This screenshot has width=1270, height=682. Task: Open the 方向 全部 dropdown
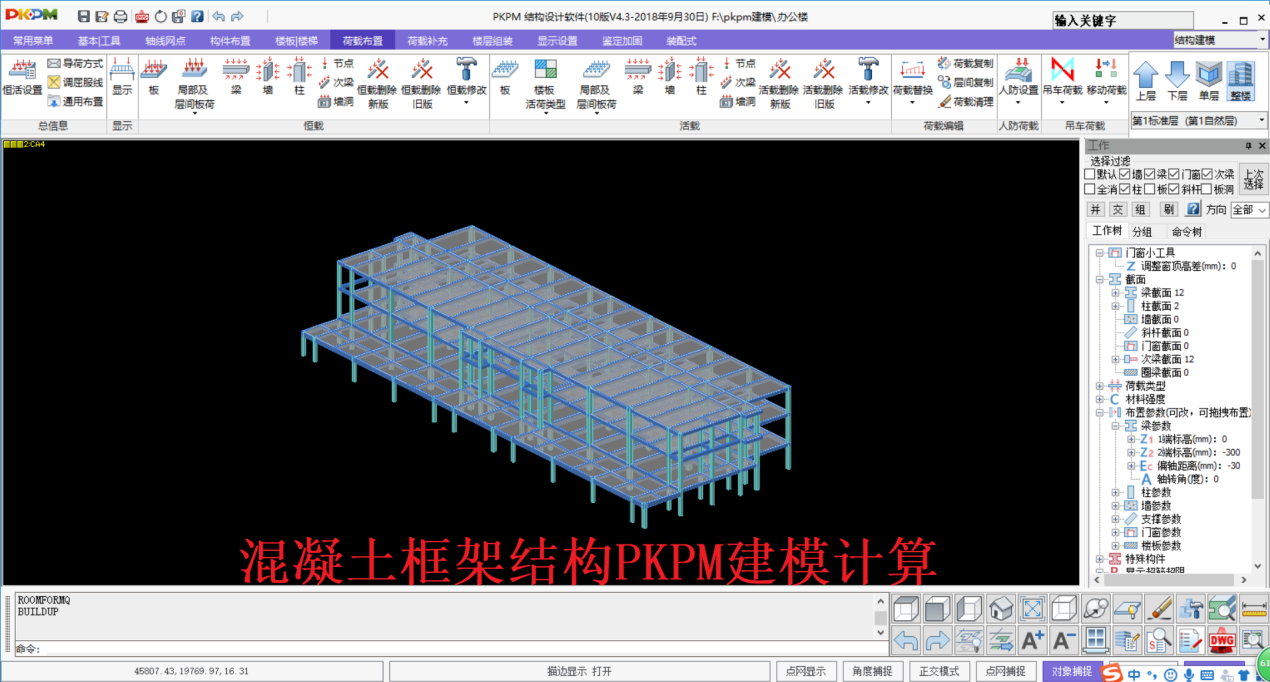click(1249, 210)
